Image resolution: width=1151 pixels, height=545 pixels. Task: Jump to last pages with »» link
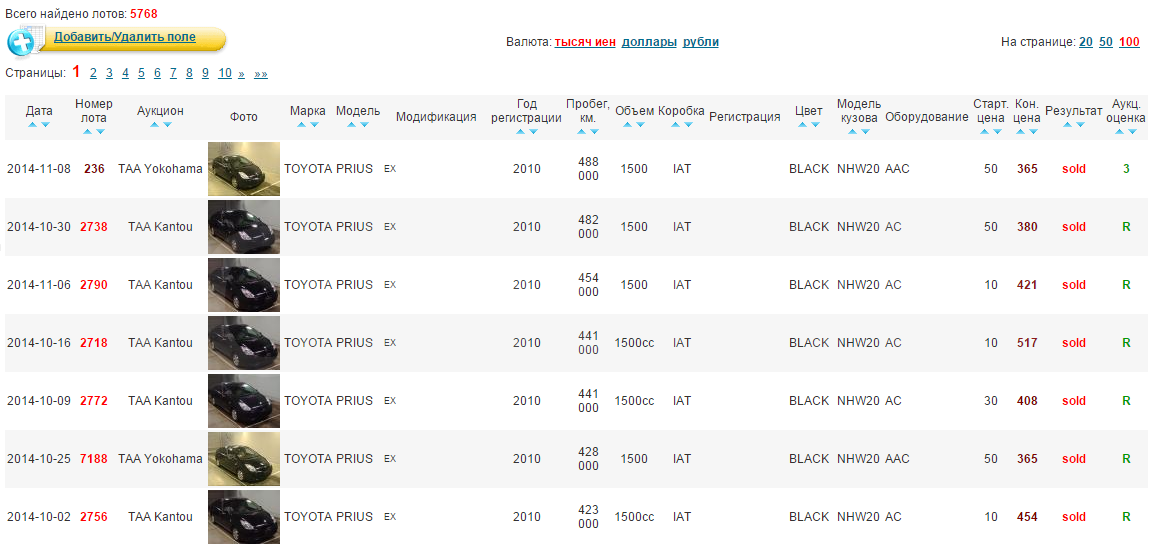pos(261,73)
